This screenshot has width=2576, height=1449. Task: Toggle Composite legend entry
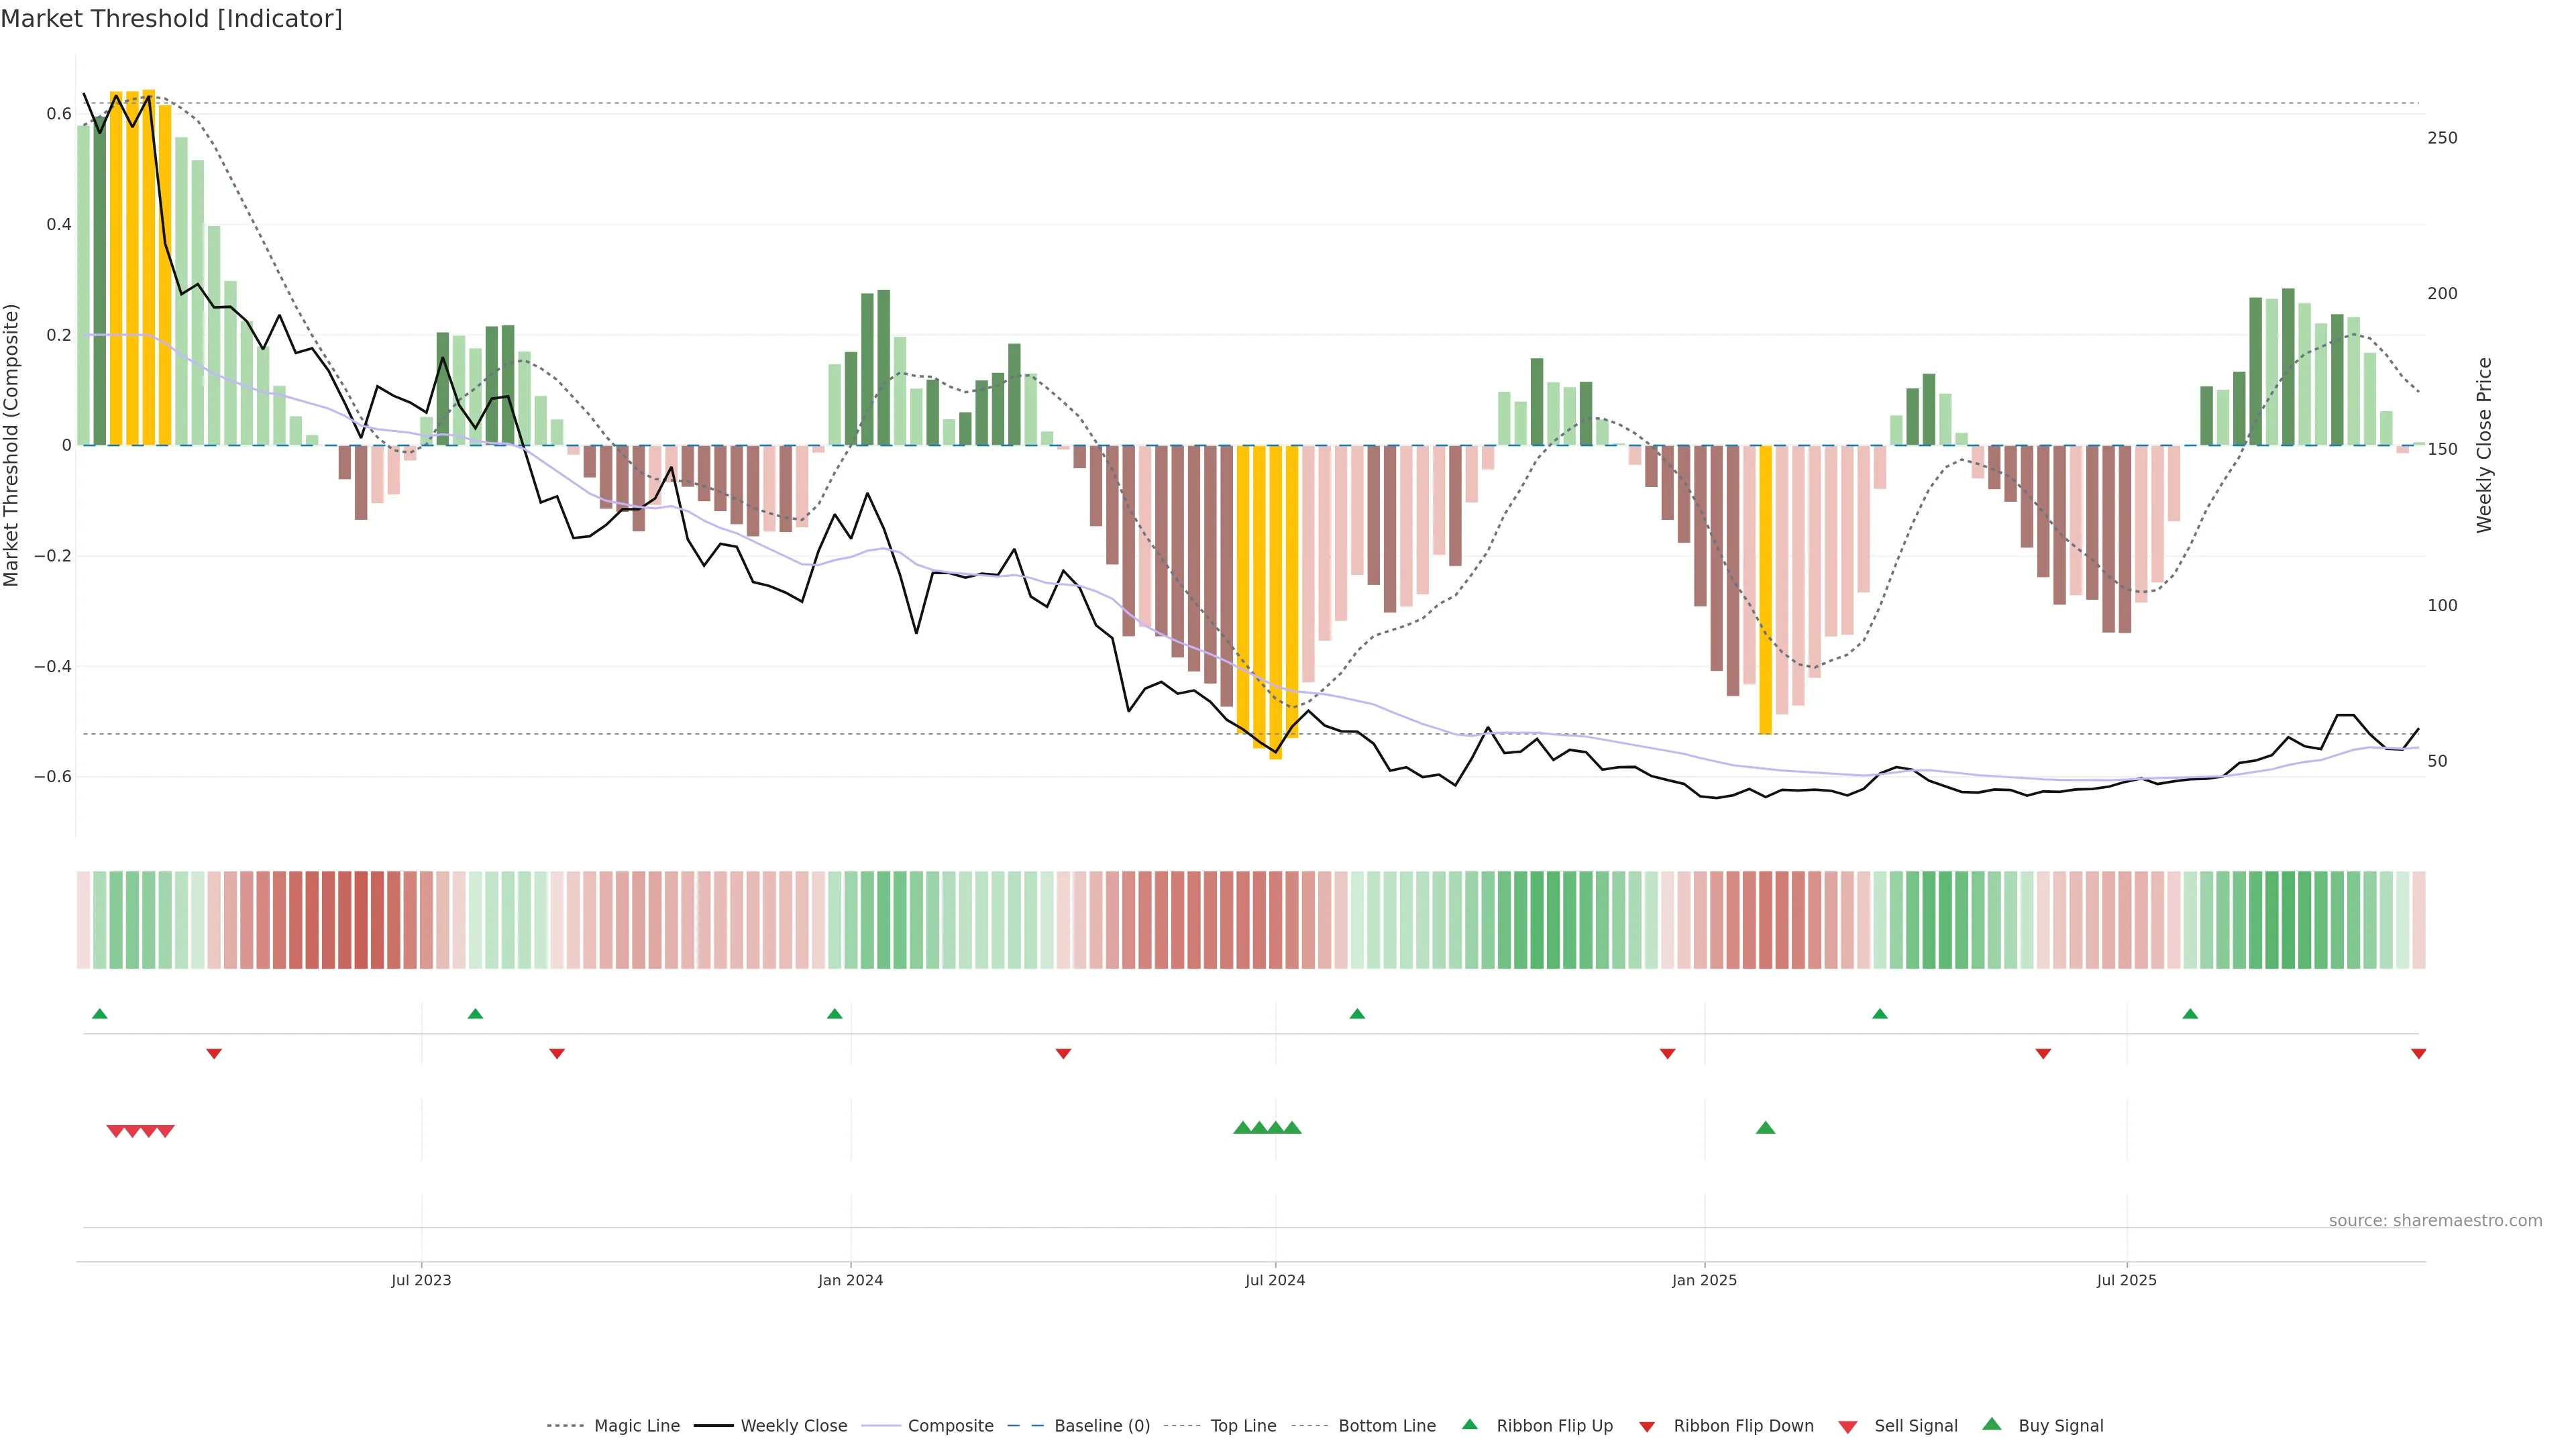950,1426
